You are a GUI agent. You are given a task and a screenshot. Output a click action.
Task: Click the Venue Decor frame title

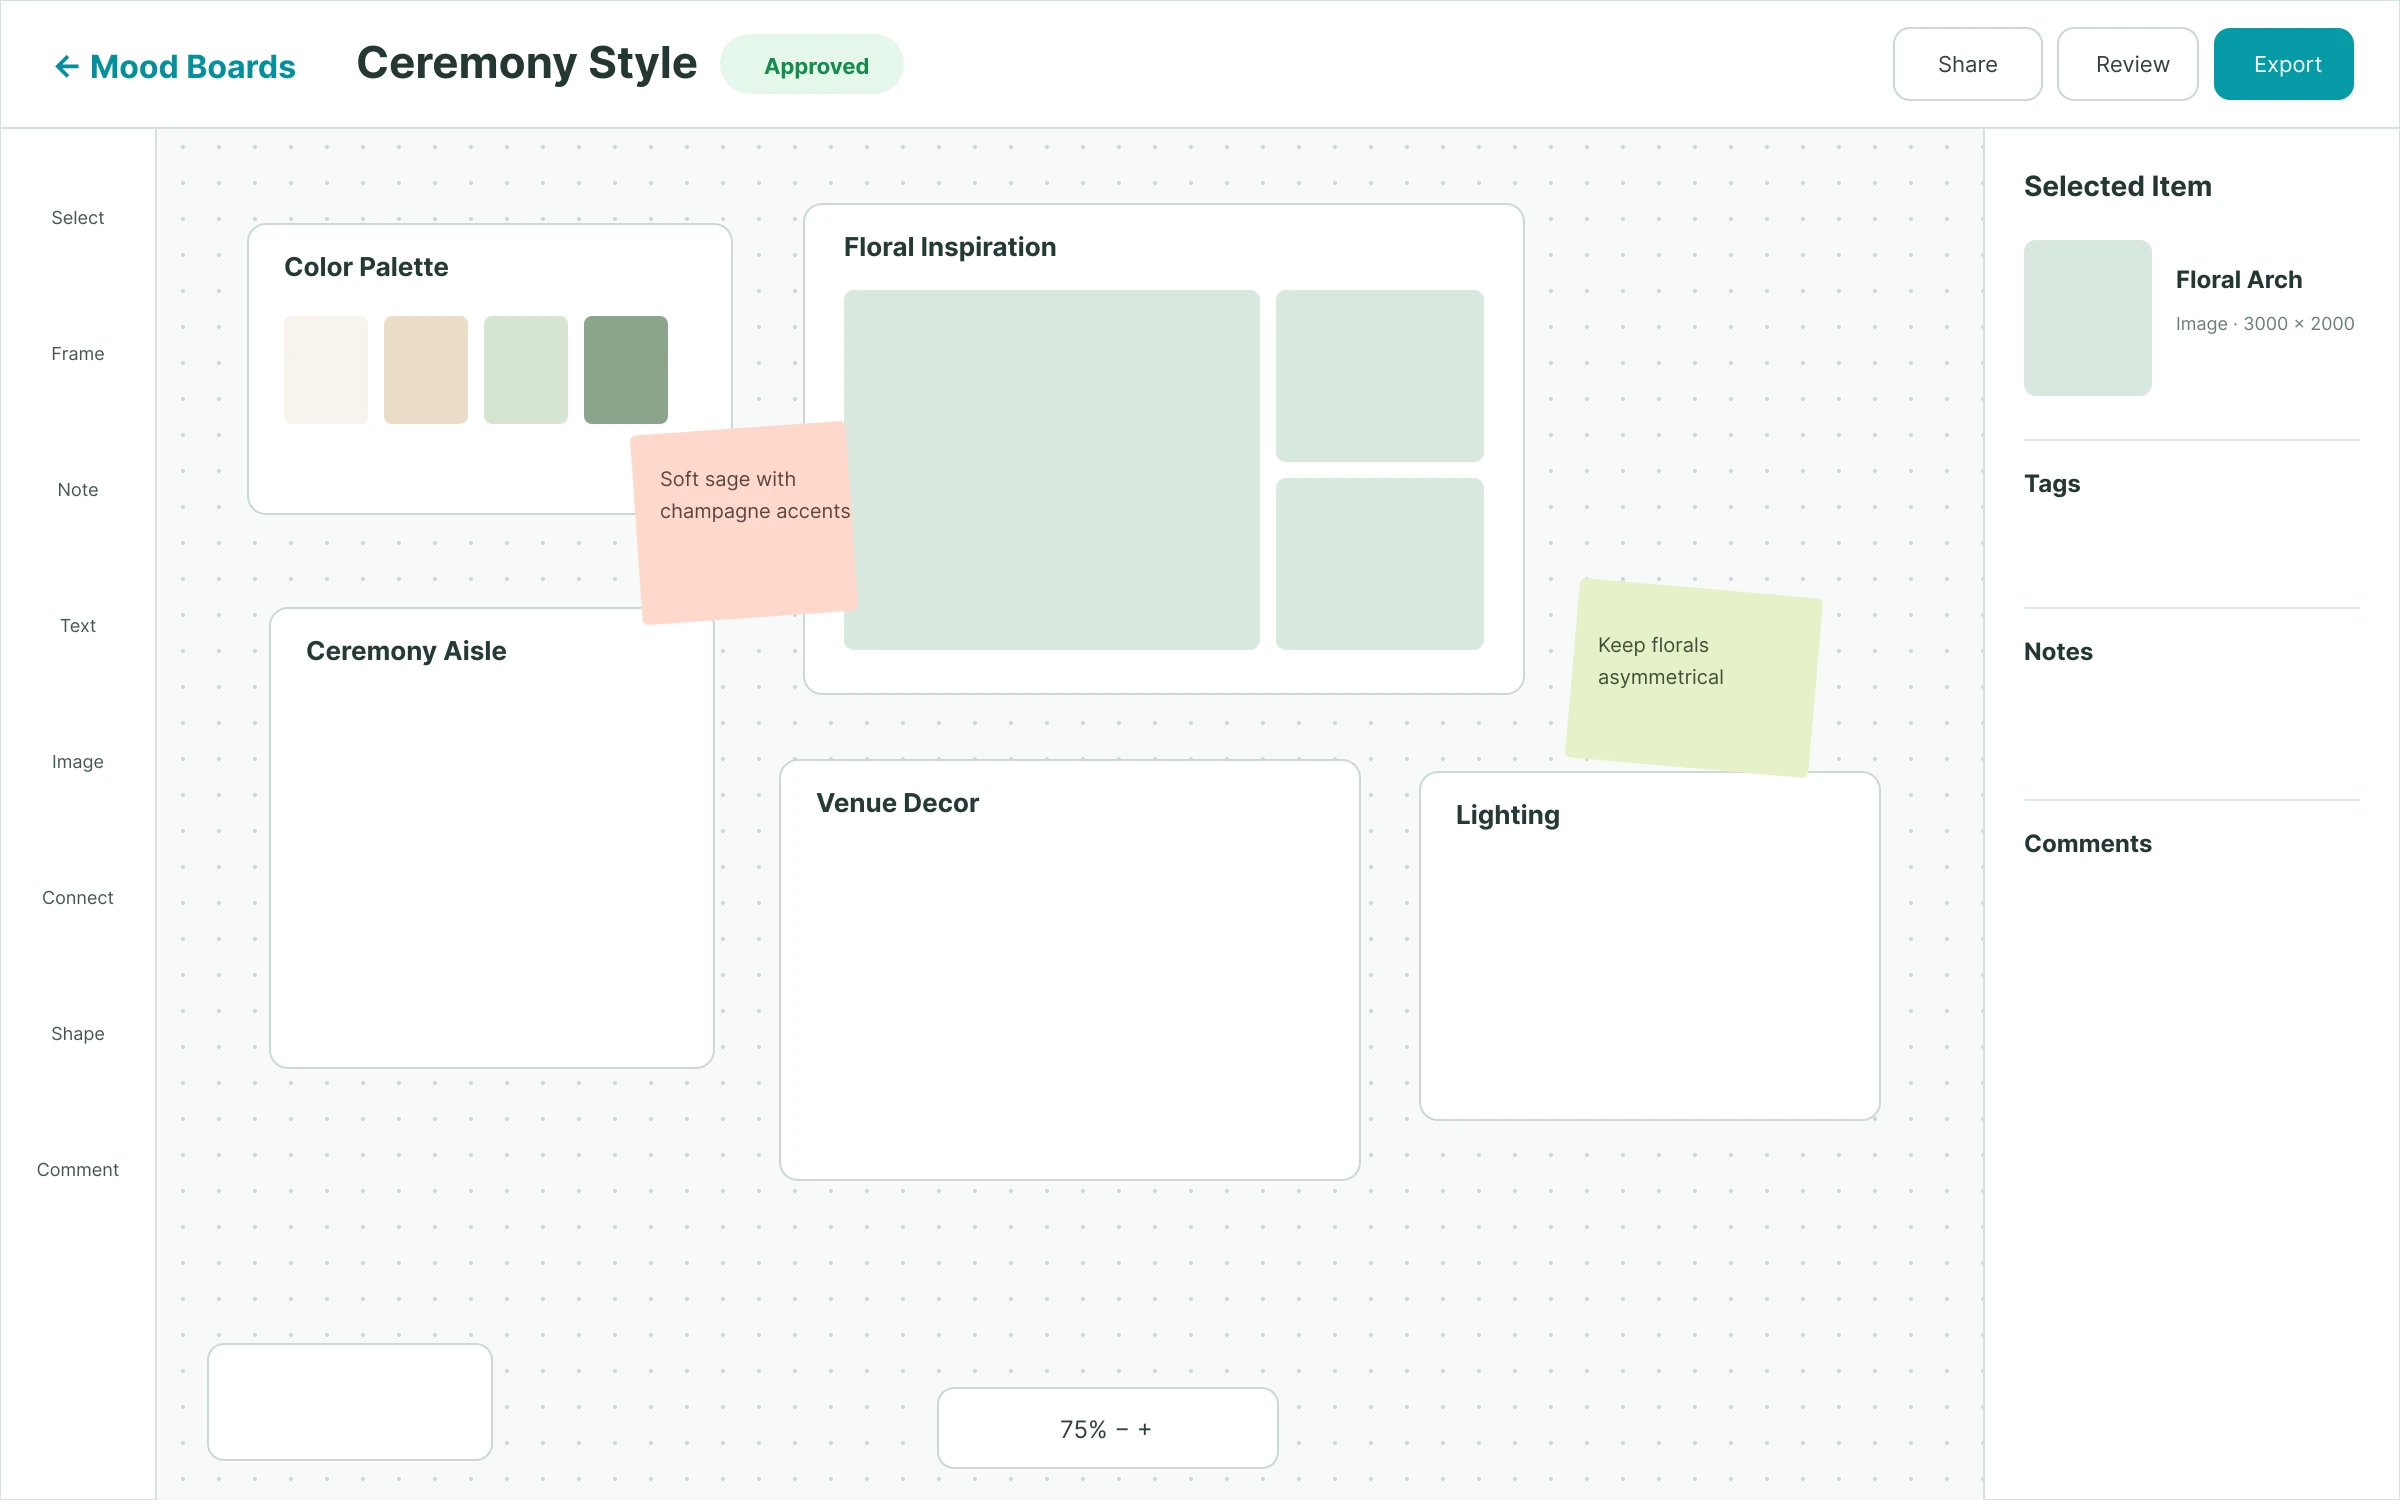[x=897, y=803]
